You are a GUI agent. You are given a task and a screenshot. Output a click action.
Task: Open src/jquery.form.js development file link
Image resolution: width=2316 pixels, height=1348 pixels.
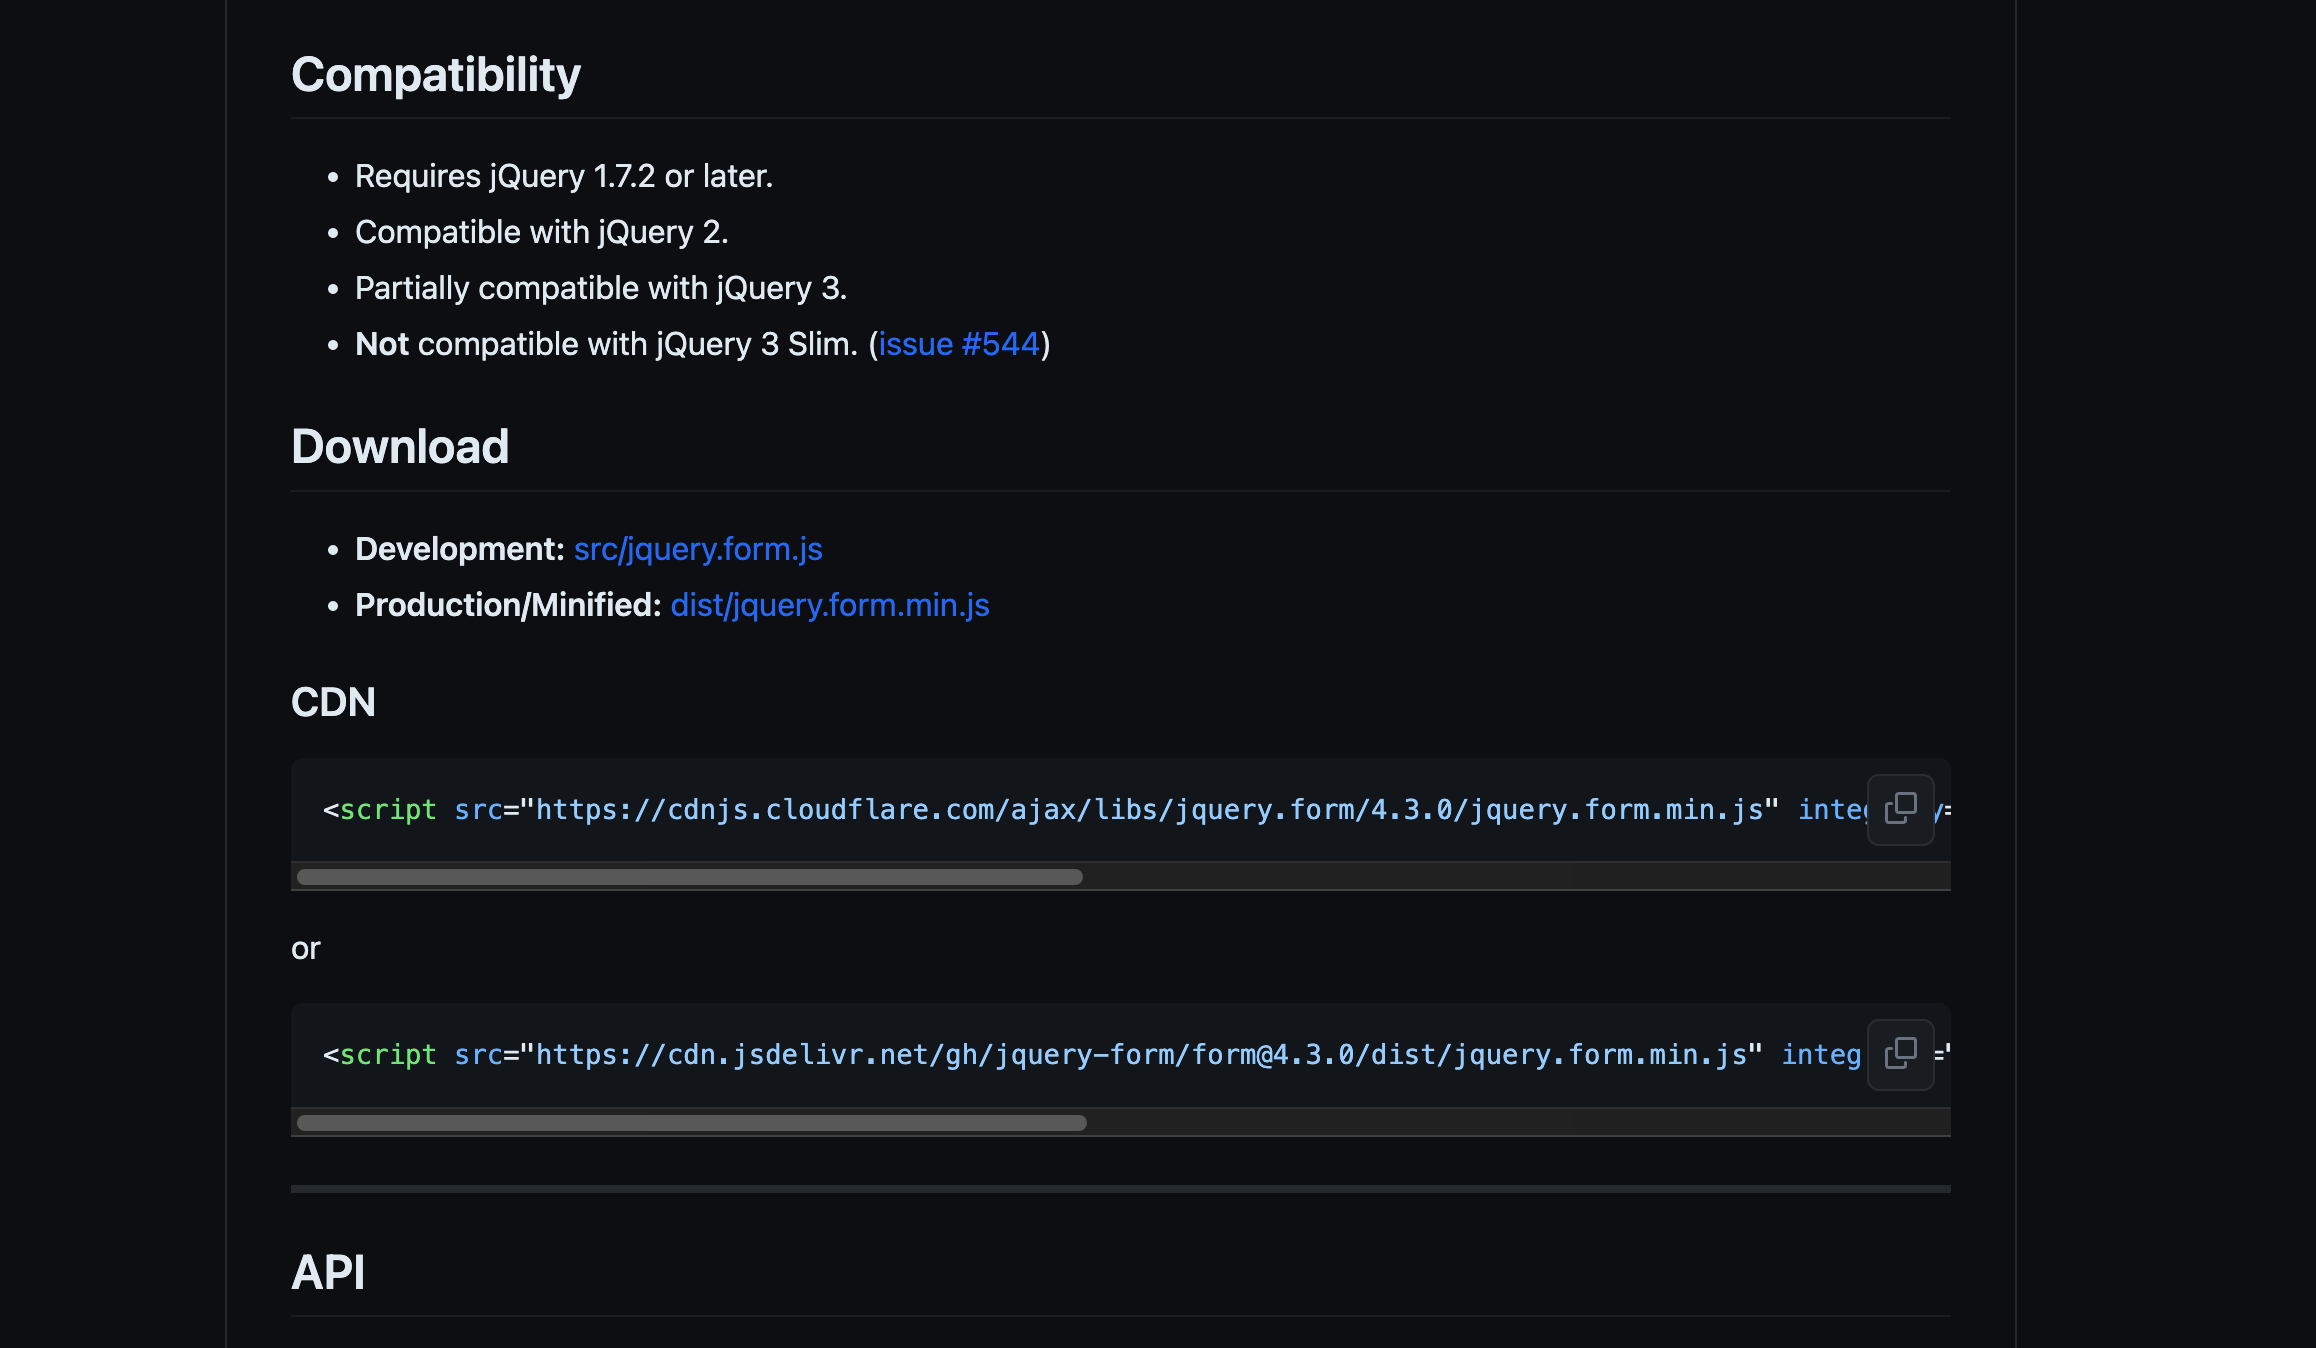(x=698, y=549)
